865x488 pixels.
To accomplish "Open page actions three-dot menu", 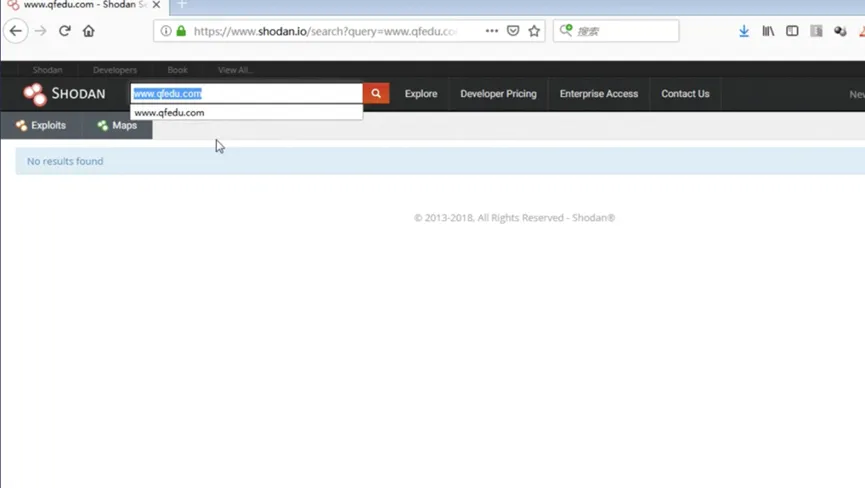I will click(x=492, y=31).
